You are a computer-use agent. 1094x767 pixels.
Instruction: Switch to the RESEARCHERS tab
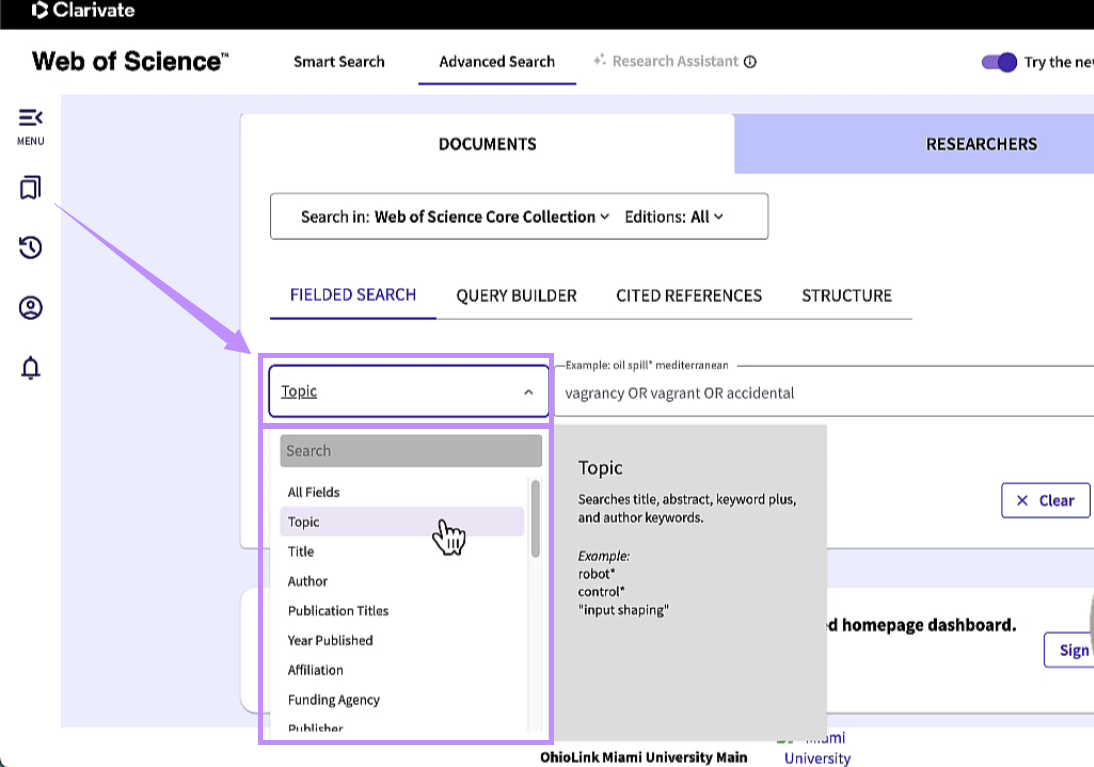point(981,144)
